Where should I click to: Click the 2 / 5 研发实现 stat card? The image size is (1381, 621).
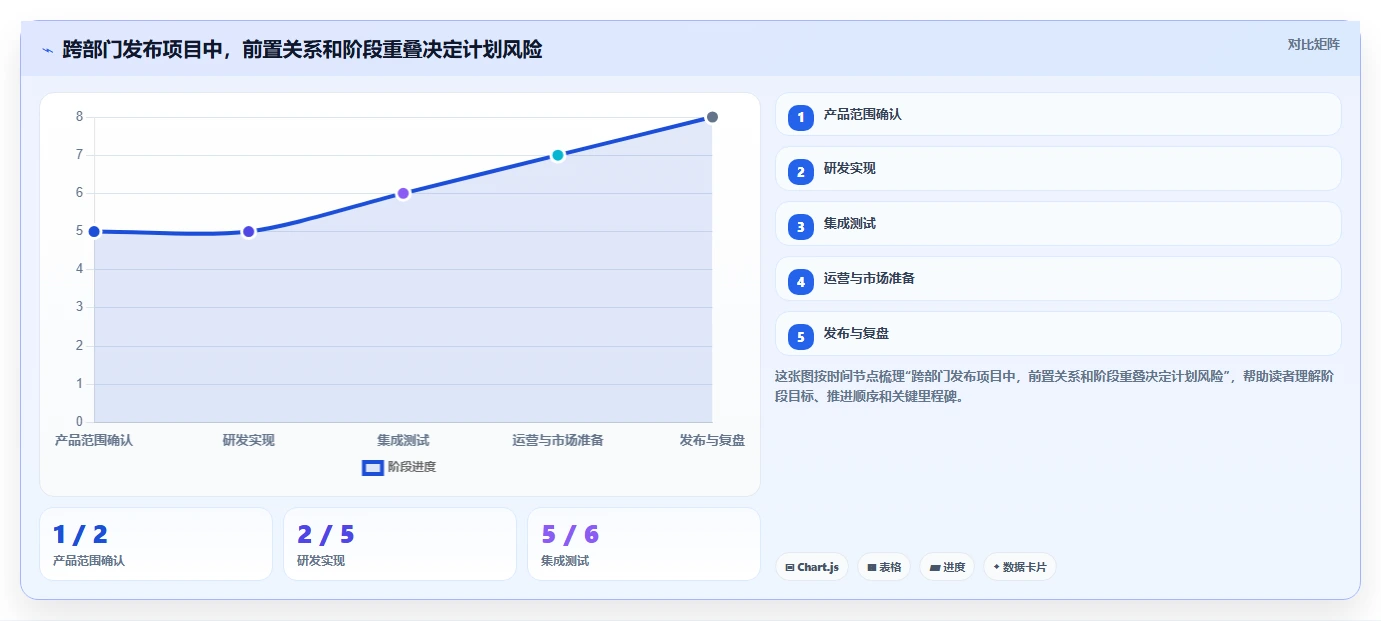pyautogui.click(x=400, y=544)
